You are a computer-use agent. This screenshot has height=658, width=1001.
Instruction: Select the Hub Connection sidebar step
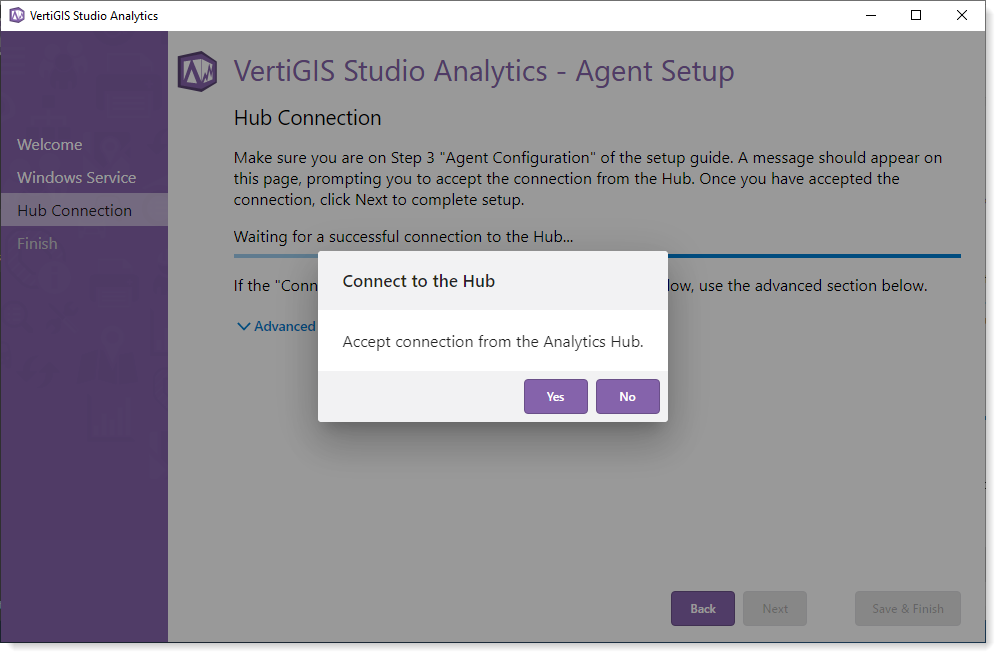[74, 211]
